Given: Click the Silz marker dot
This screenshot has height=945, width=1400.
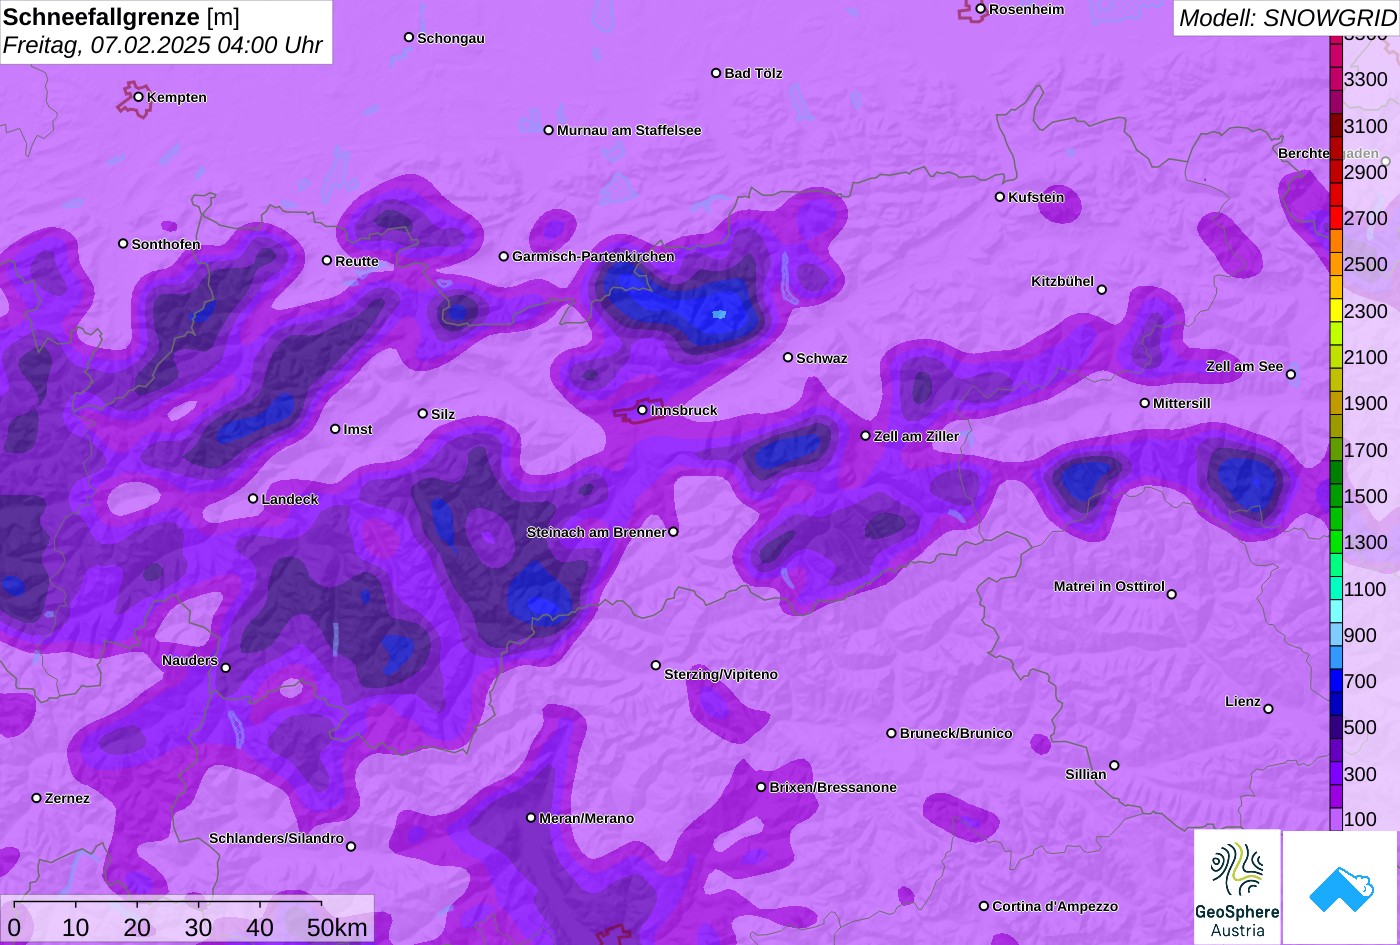Looking at the screenshot, I should pos(423,413).
